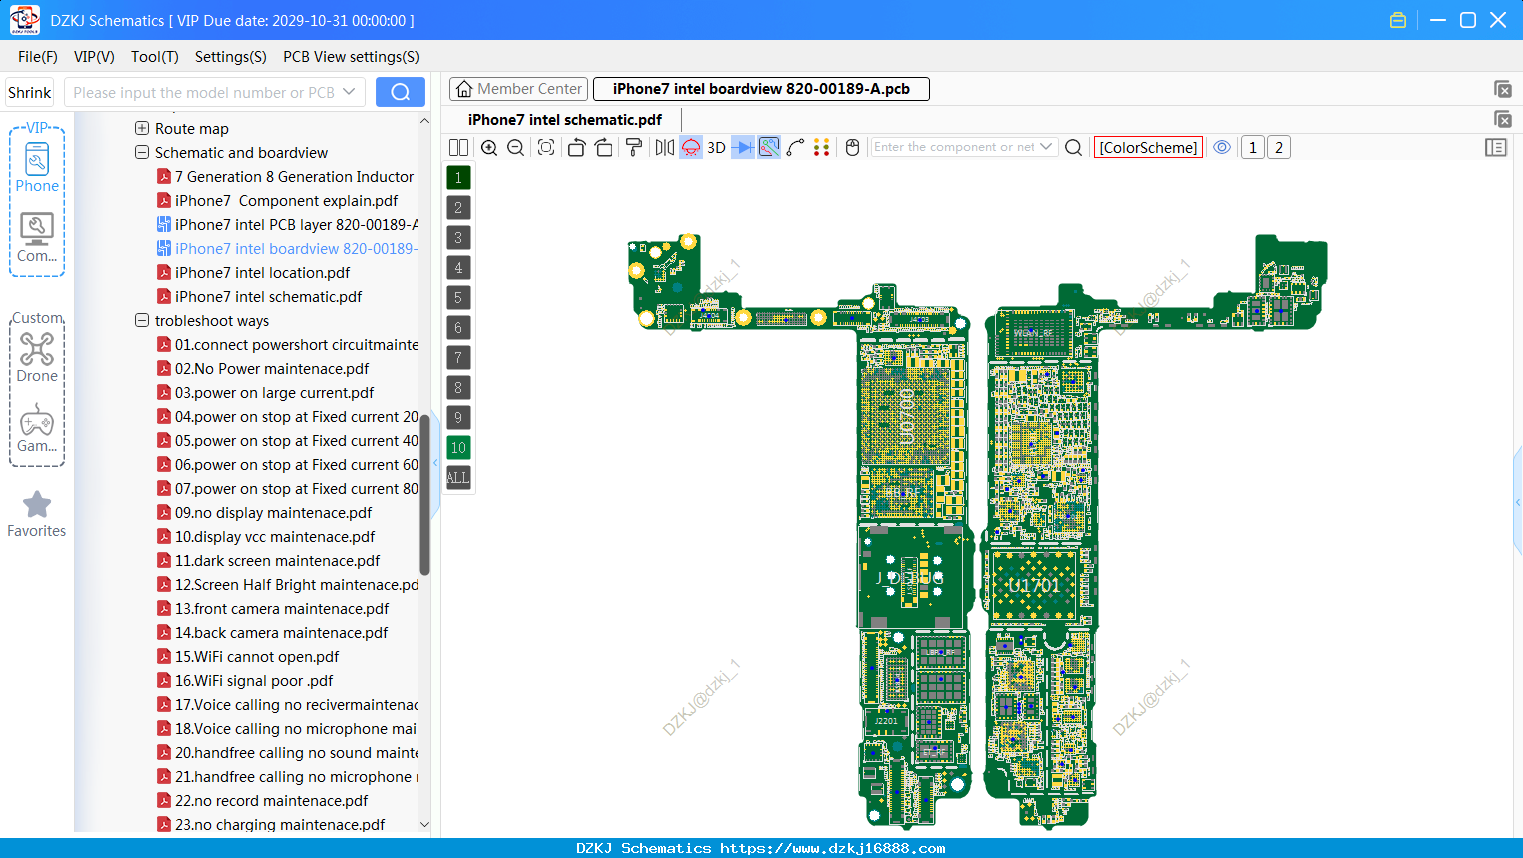Click scroll down arrow of file tree
This screenshot has width=1523, height=858.
click(424, 825)
